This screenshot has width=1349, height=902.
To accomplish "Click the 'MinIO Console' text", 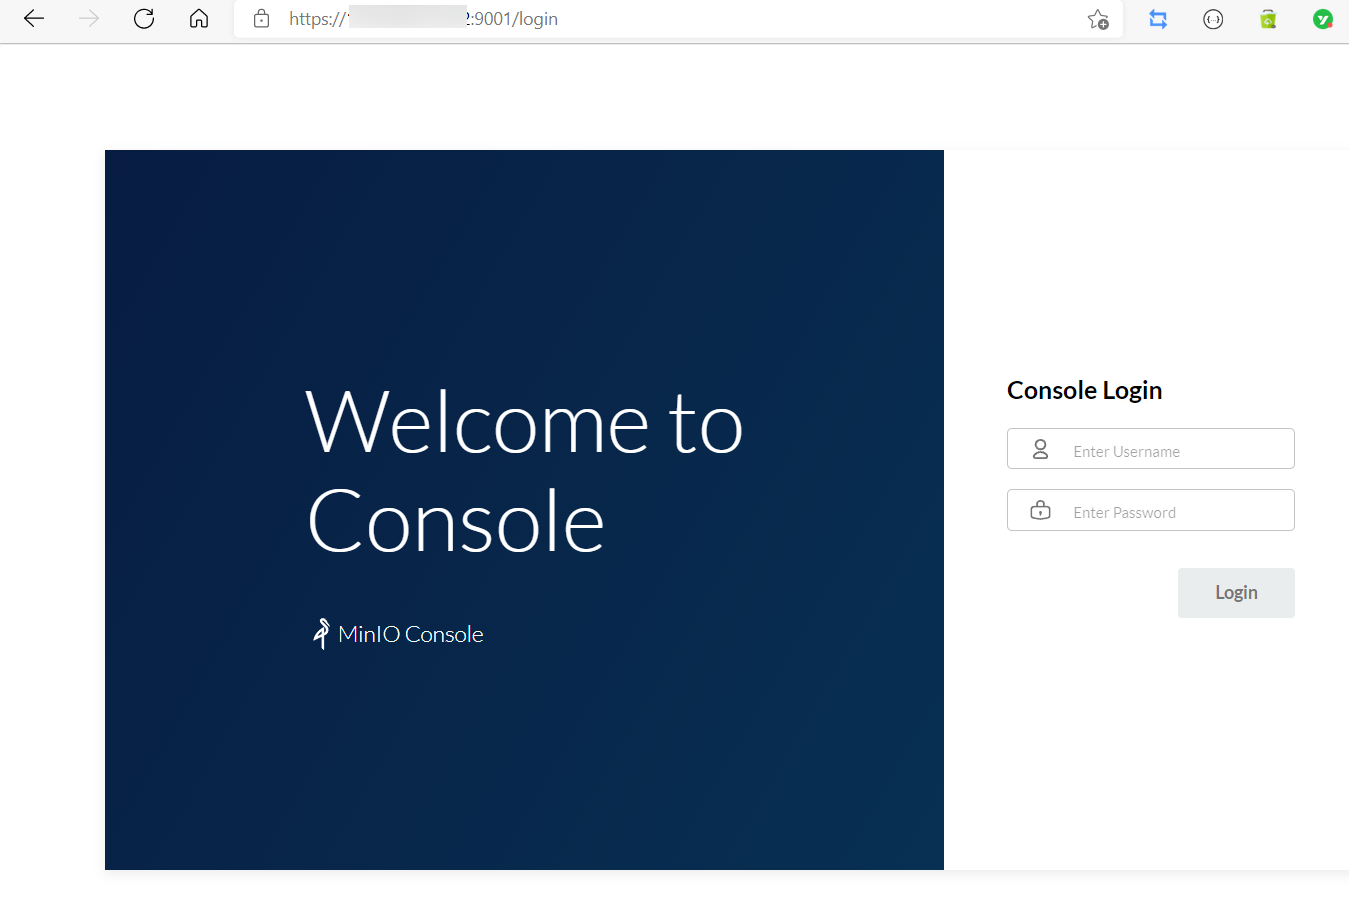I will click(411, 634).
